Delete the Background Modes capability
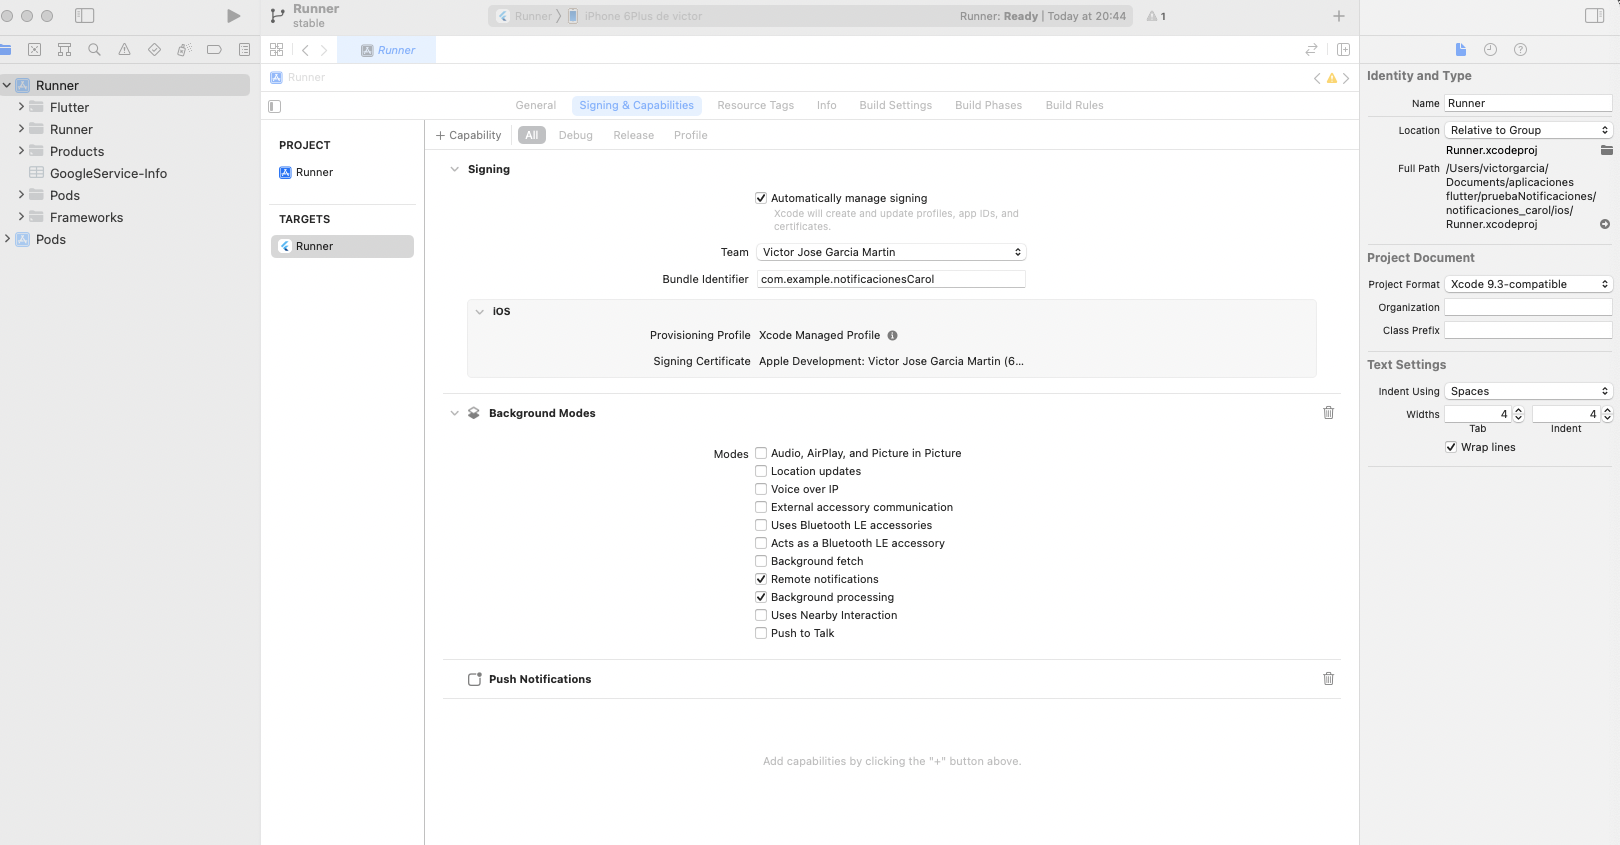The width and height of the screenshot is (1620, 845). pos(1328,413)
